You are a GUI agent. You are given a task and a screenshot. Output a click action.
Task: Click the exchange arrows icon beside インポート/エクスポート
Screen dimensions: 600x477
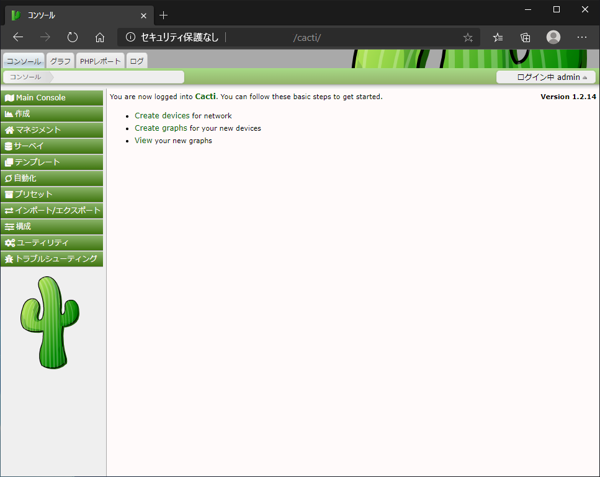coord(9,210)
